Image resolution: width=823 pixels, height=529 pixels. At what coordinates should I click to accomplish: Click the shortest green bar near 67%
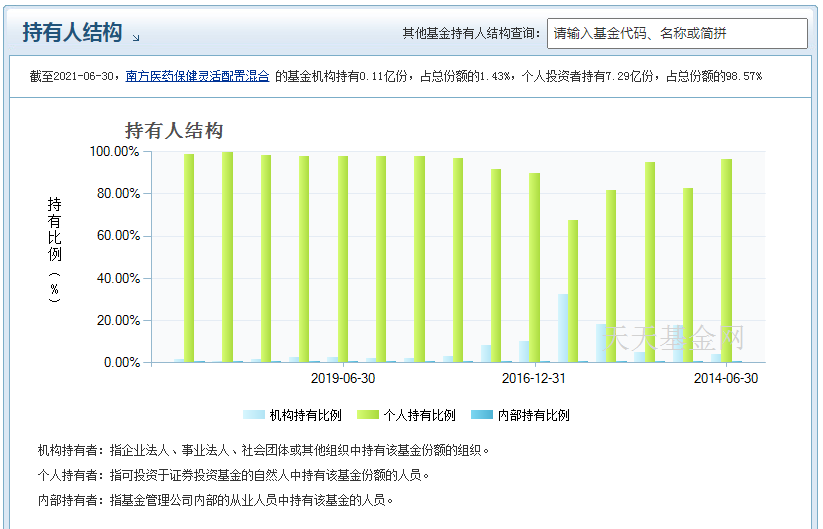(573, 291)
